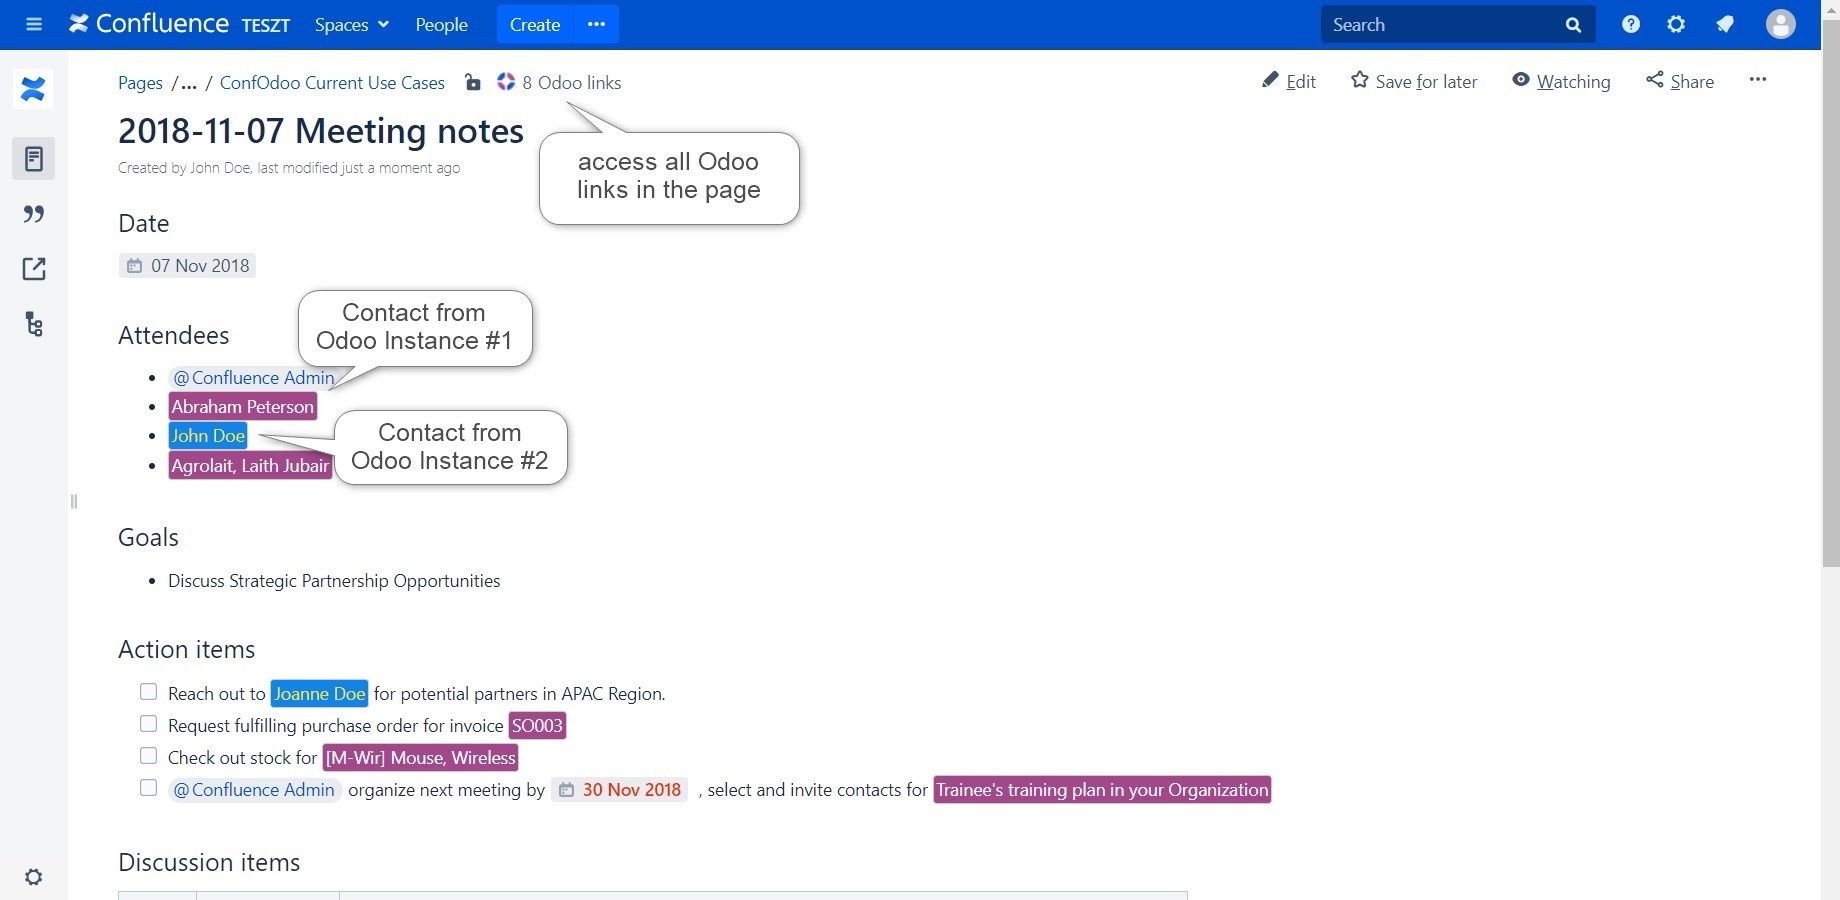The width and height of the screenshot is (1840, 900).
Task: Open the 8 Odoo links list
Action: (x=571, y=82)
